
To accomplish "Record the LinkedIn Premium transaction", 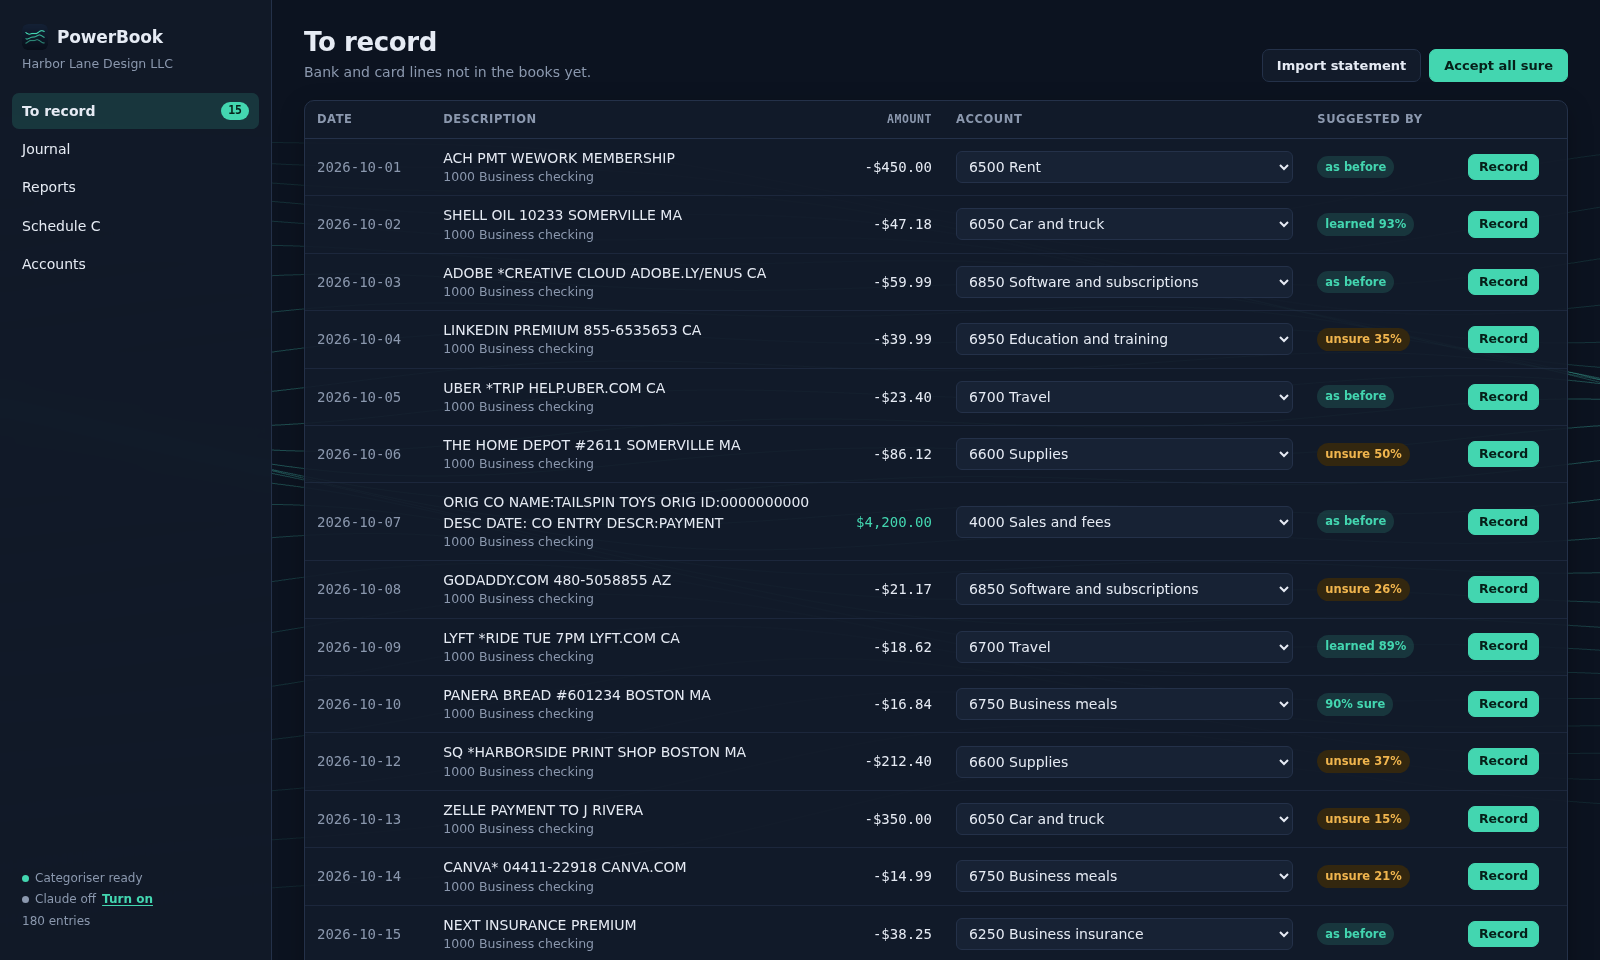I will point(1503,339).
